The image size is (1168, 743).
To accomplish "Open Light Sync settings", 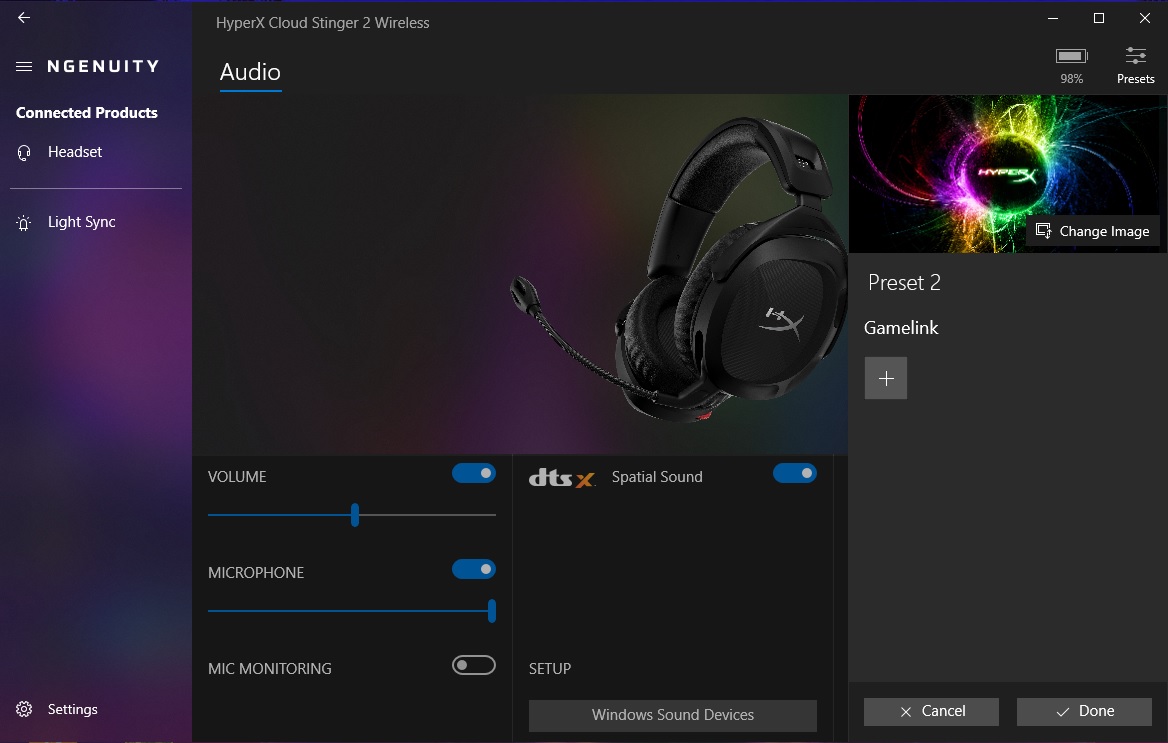I will coord(23,222).
